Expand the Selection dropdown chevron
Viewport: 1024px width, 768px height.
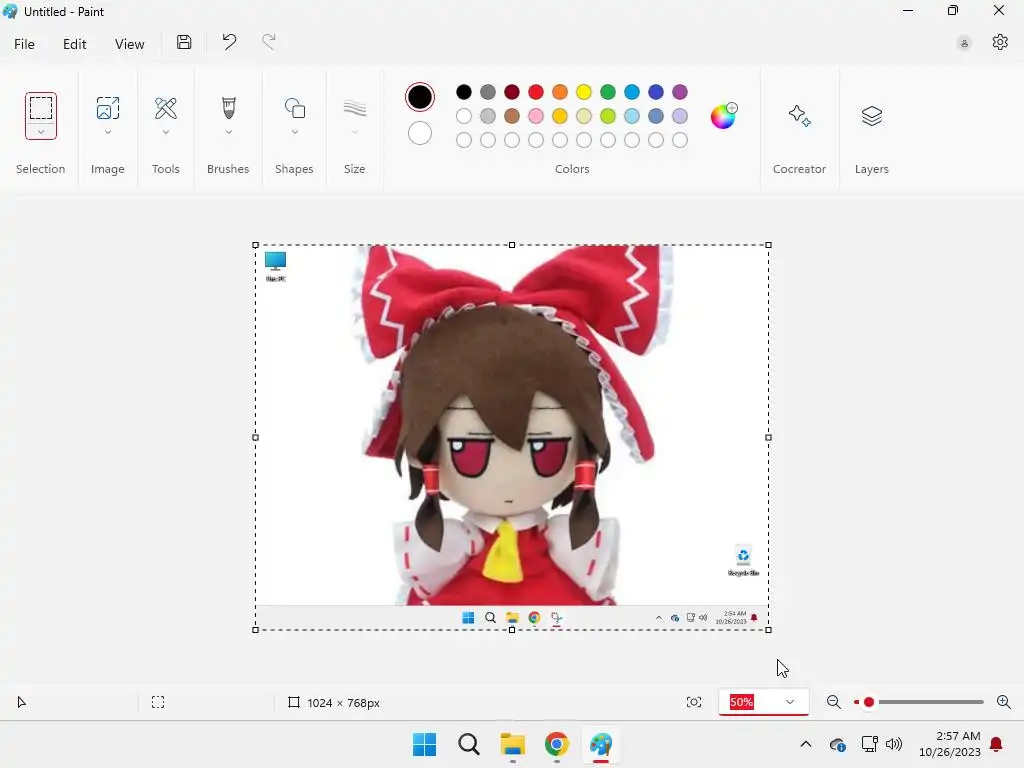point(40,132)
